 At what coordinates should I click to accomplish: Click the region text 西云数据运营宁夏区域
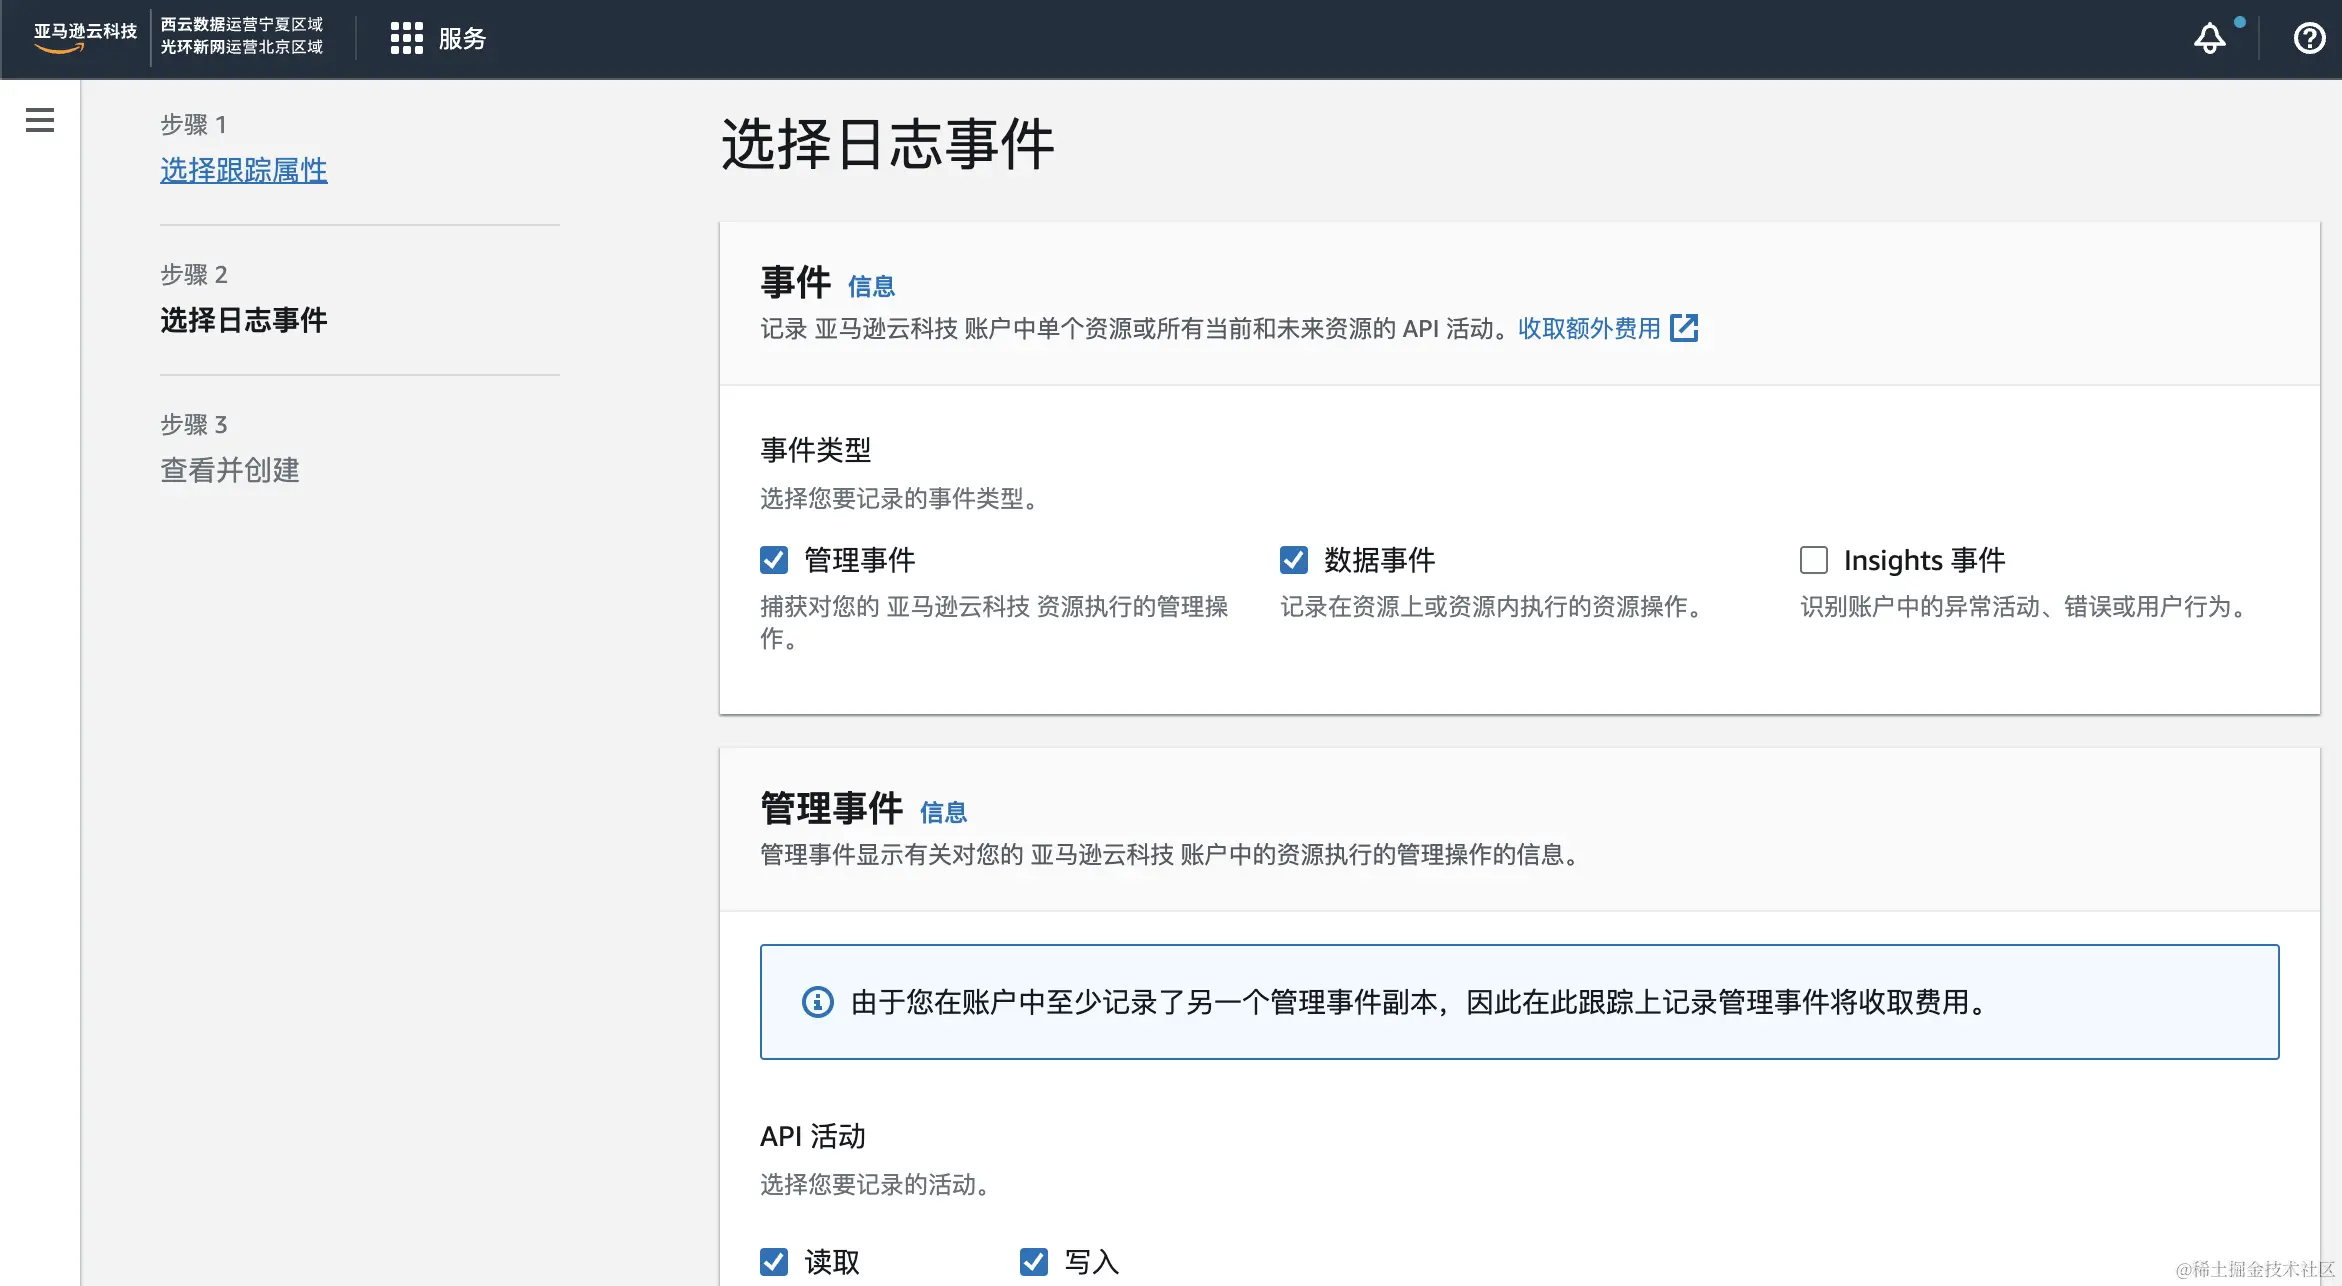click(x=241, y=24)
